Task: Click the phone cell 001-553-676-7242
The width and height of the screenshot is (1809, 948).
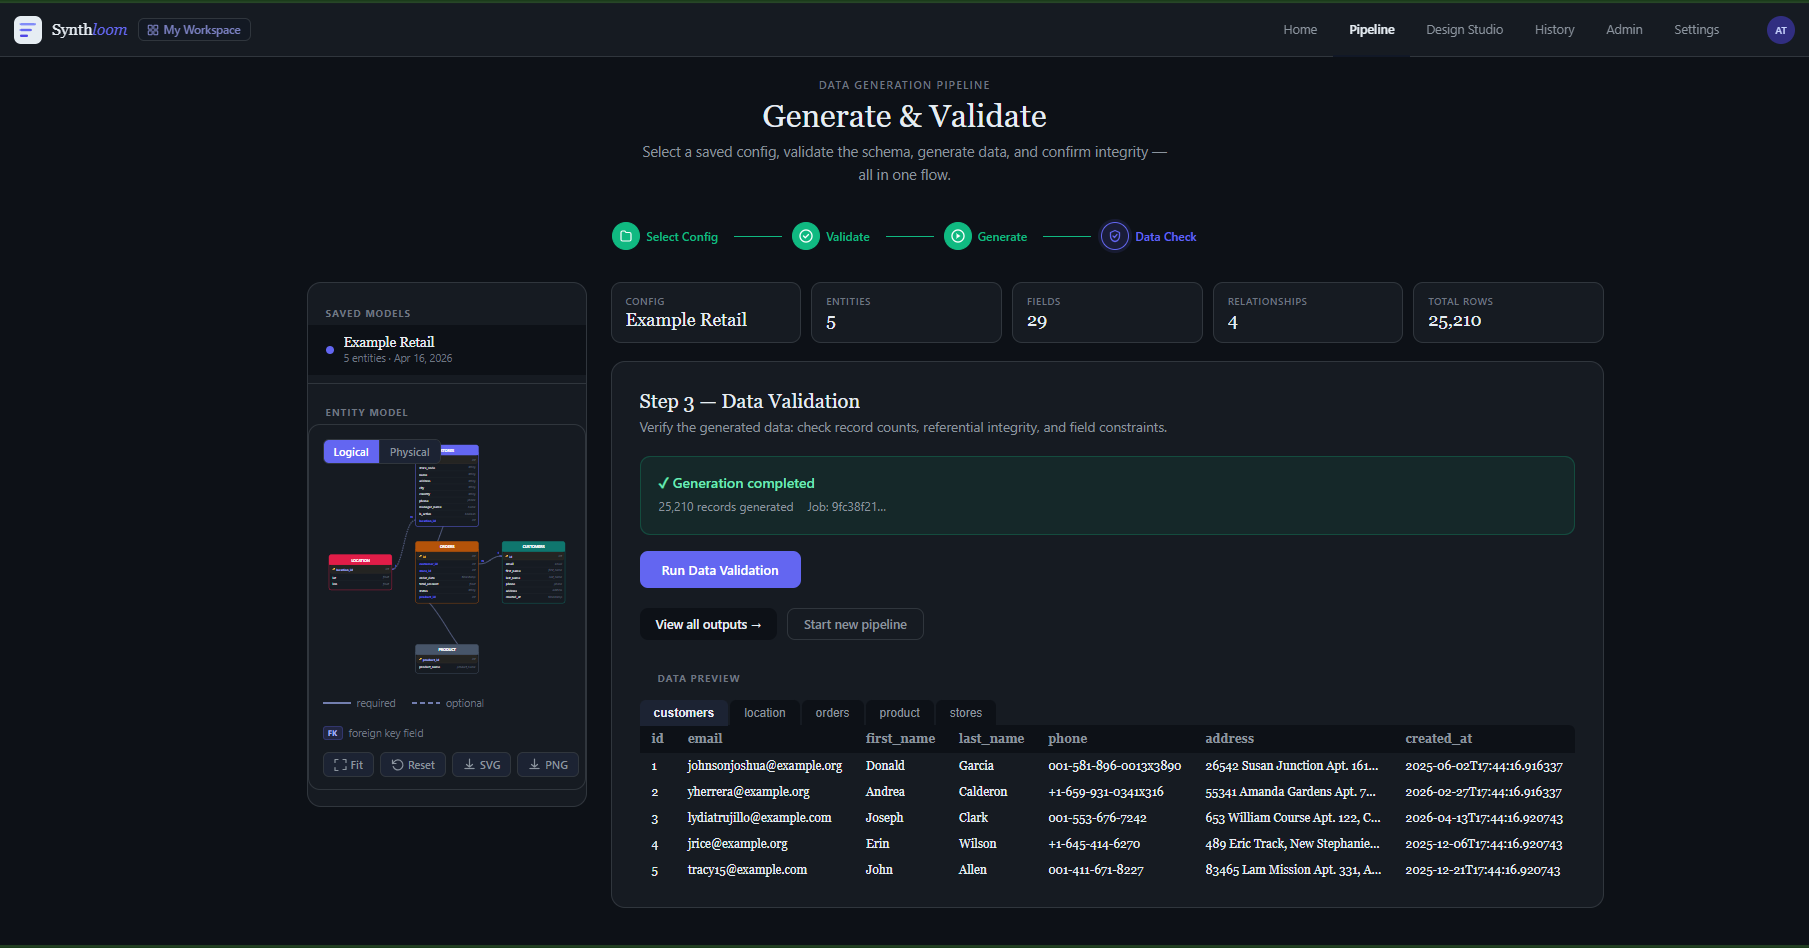Action: pyautogui.click(x=1097, y=818)
